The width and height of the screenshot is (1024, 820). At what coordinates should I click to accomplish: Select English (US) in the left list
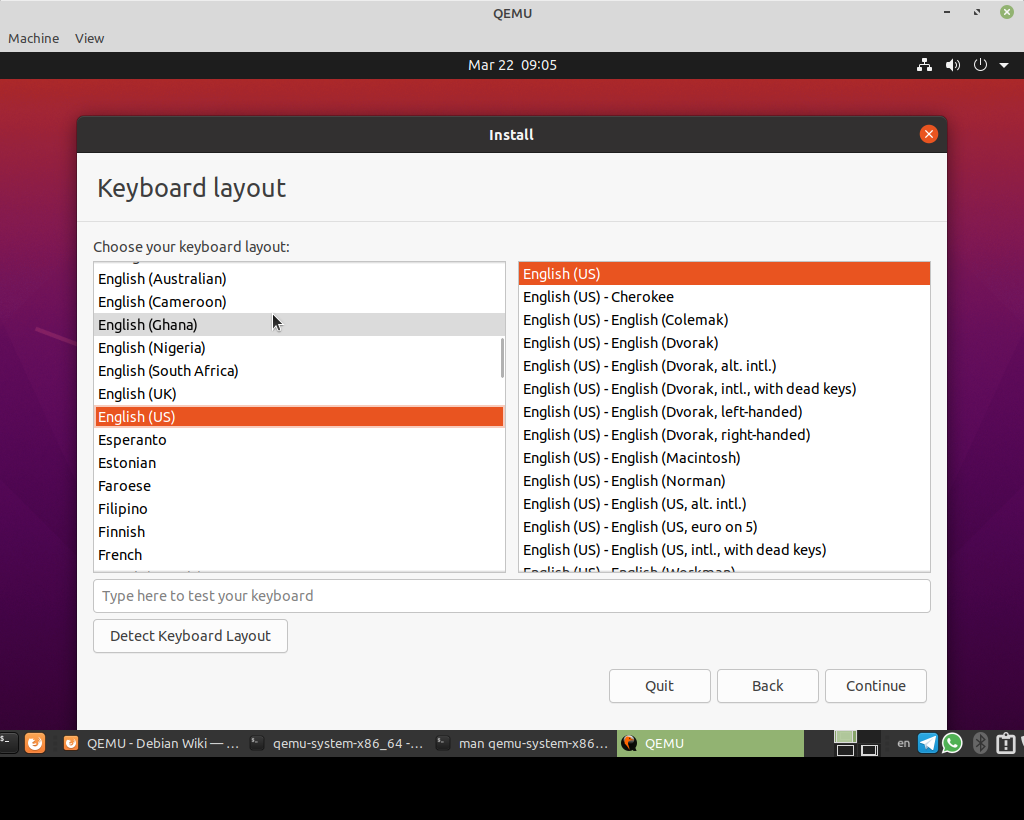click(299, 417)
